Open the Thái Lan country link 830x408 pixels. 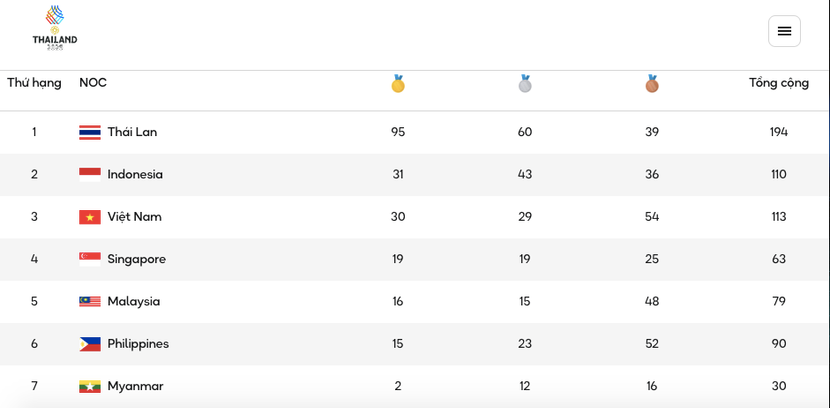point(132,132)
